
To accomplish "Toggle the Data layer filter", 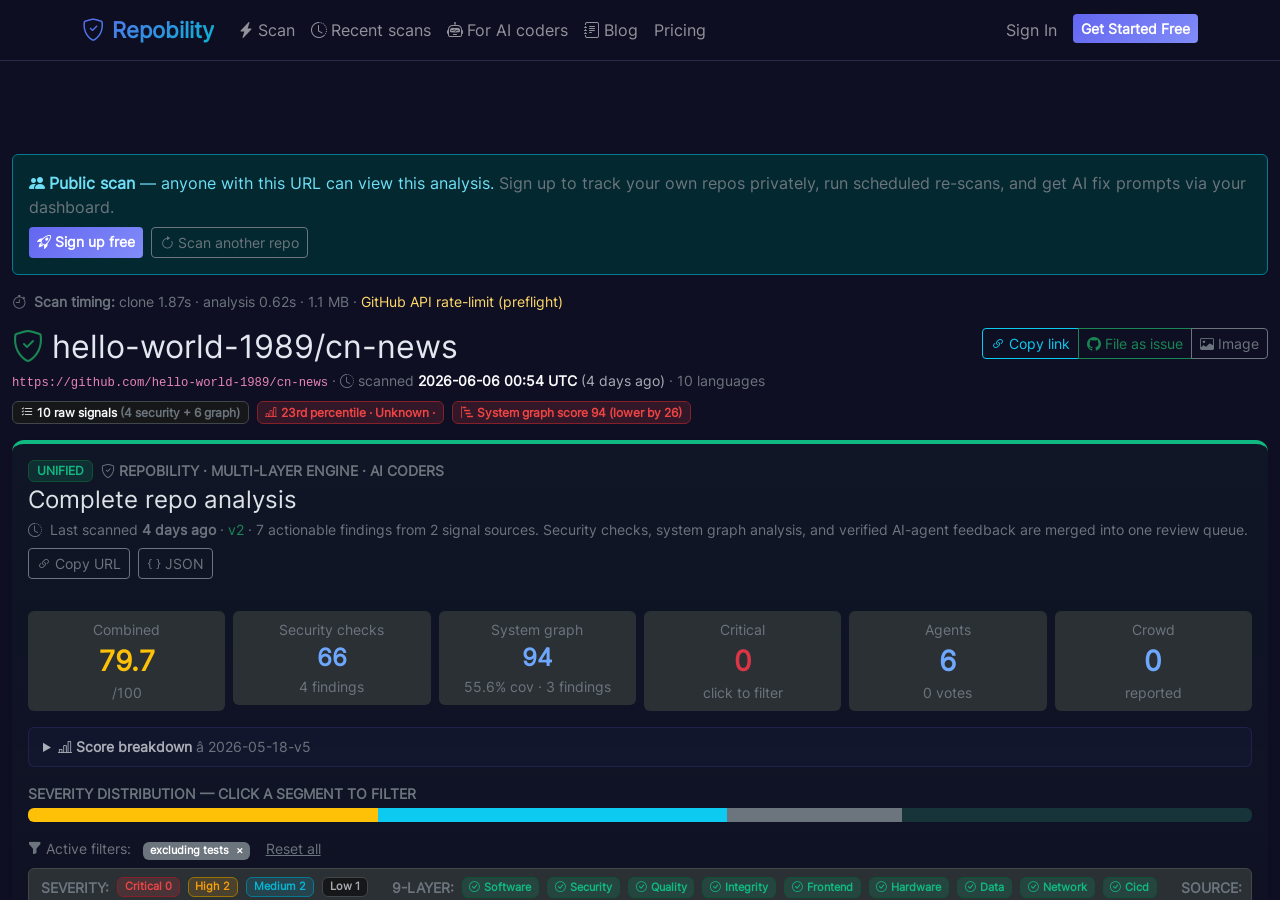I will click(985, 887).
